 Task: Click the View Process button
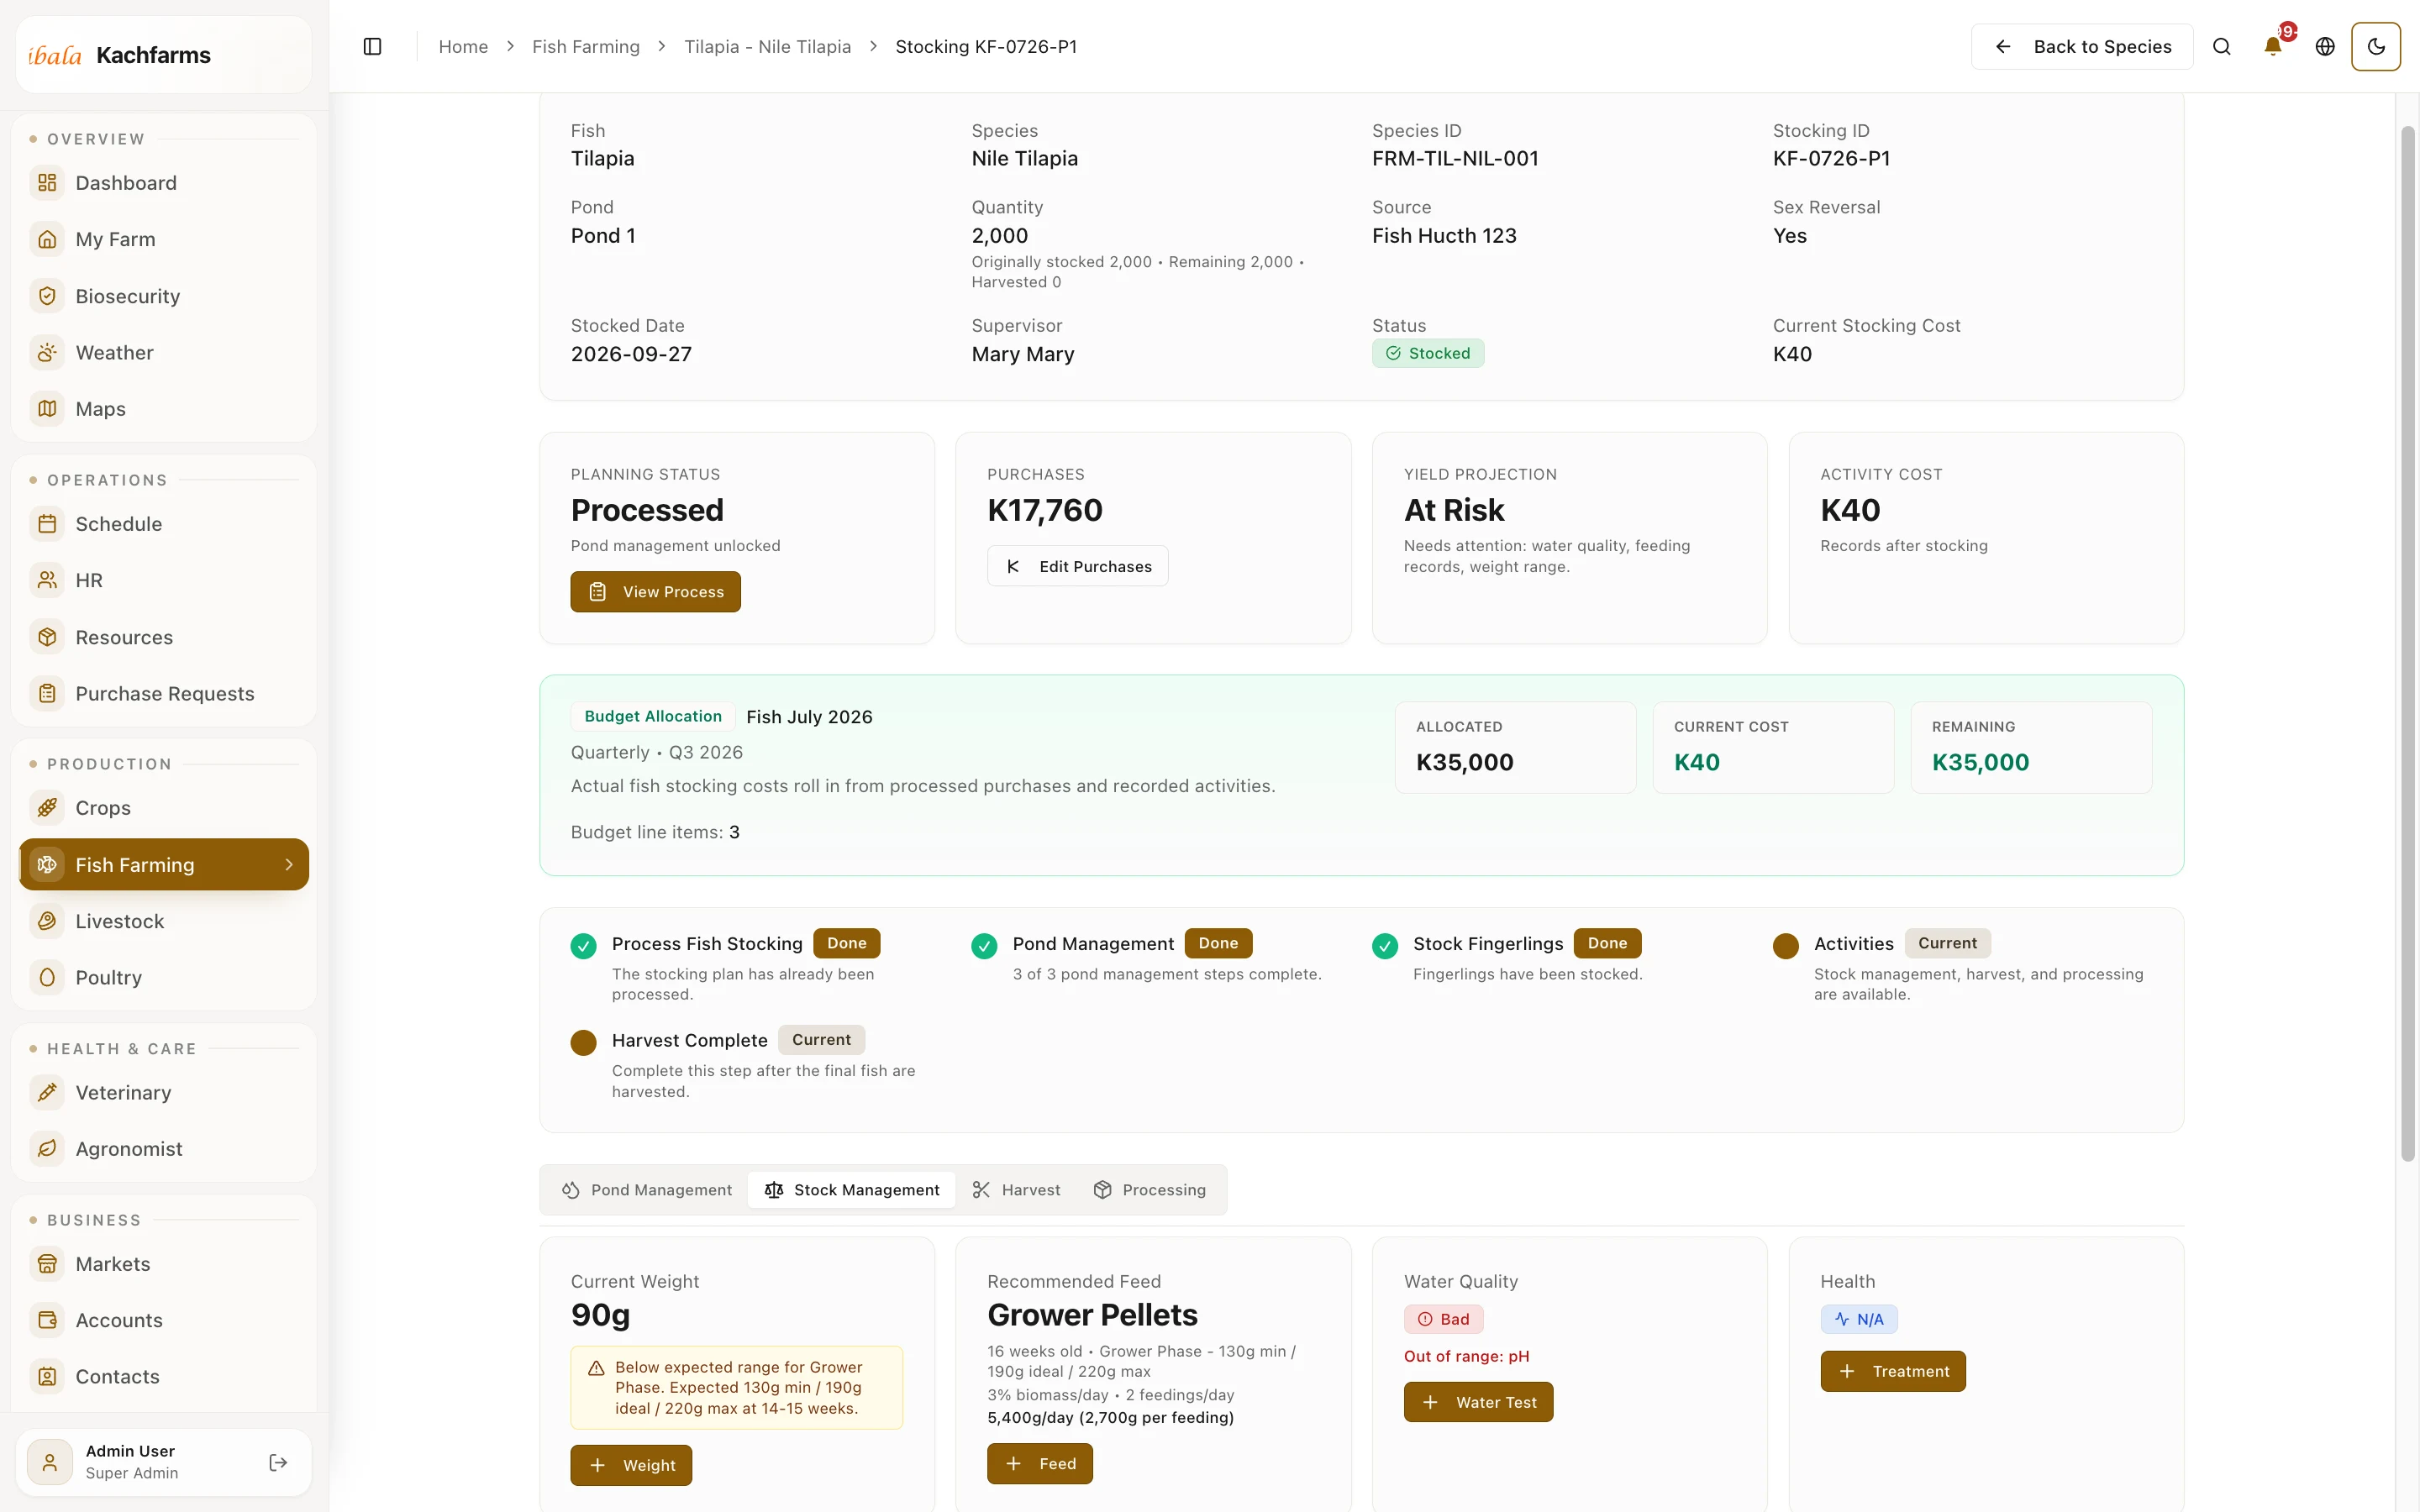coord(655,592)
